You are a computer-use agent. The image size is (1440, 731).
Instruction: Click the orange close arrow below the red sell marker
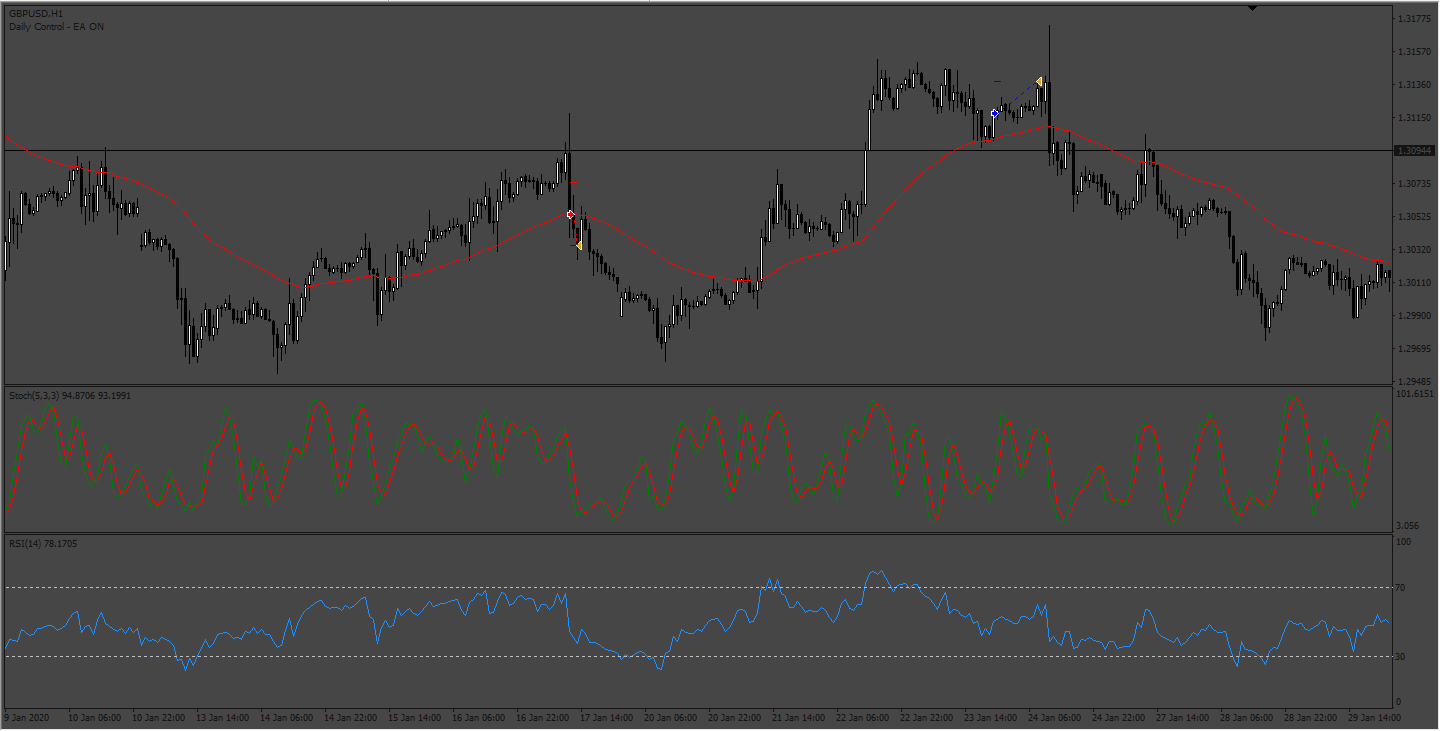(578, 245)
